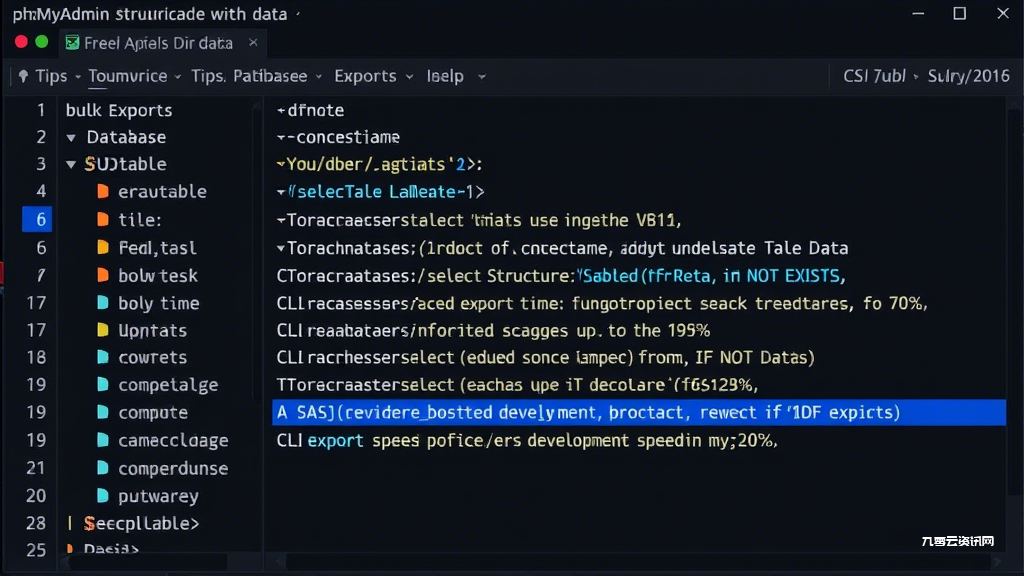Fold the --concestiame line arrow

point(281,137)
